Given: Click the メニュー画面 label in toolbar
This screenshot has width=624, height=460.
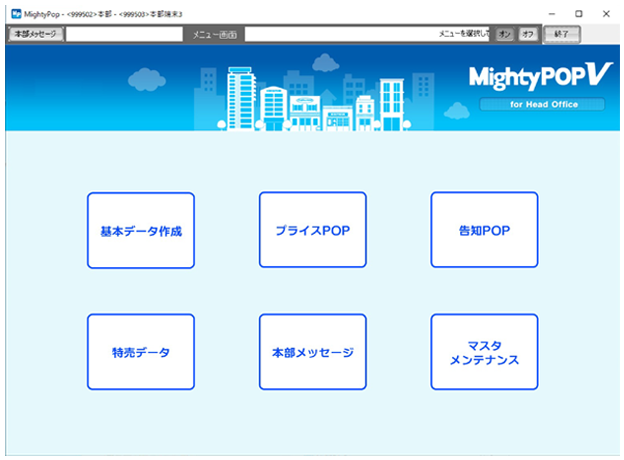Looking at the screenshot, I should click(x=215, y=34).
